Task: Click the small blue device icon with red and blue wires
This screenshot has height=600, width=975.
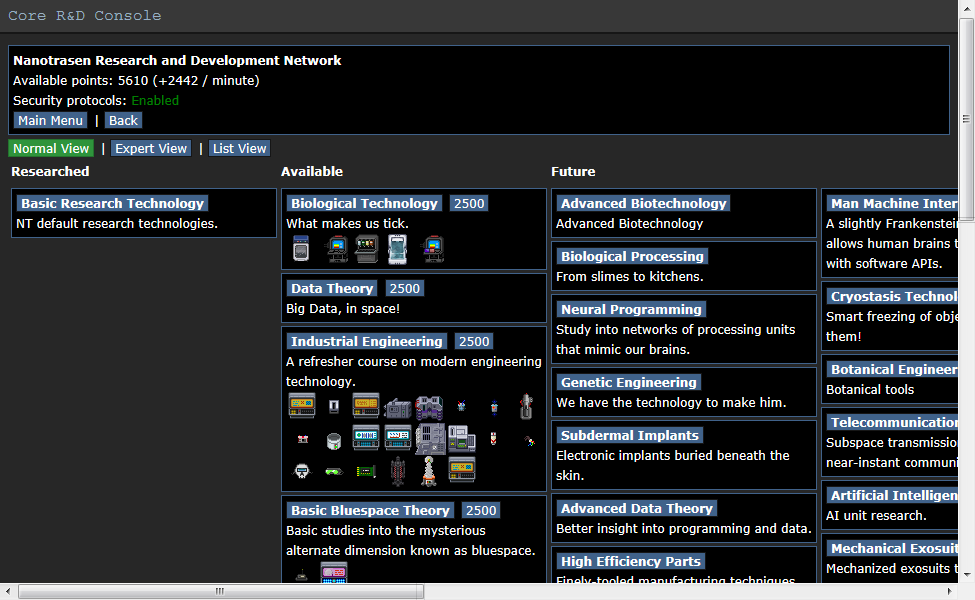Action: click(461, 407)
